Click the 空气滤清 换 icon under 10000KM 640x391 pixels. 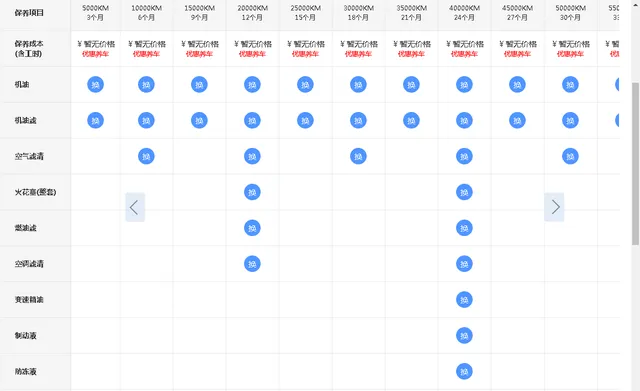point(146,156)
